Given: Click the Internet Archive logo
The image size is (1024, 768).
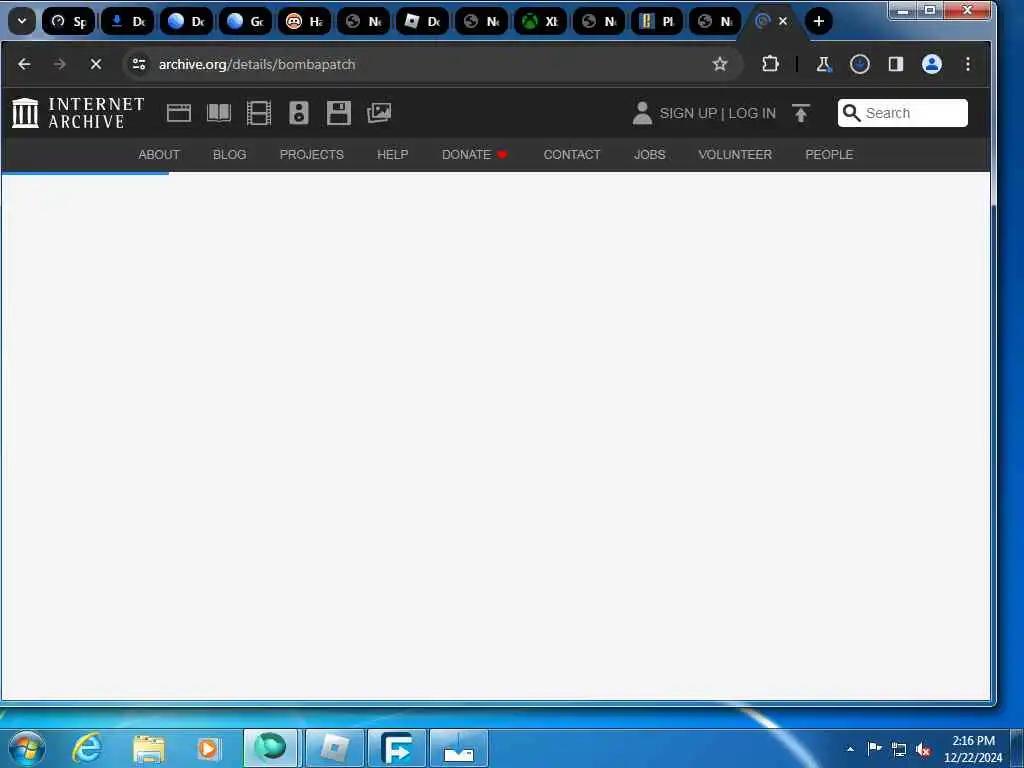Looking at the screenshot, I should point(78,113).
